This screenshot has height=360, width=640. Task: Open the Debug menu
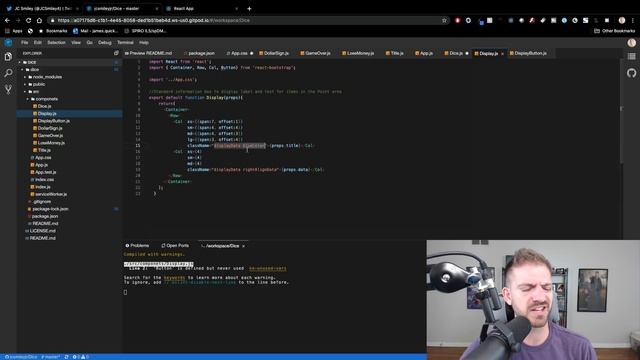104,42
